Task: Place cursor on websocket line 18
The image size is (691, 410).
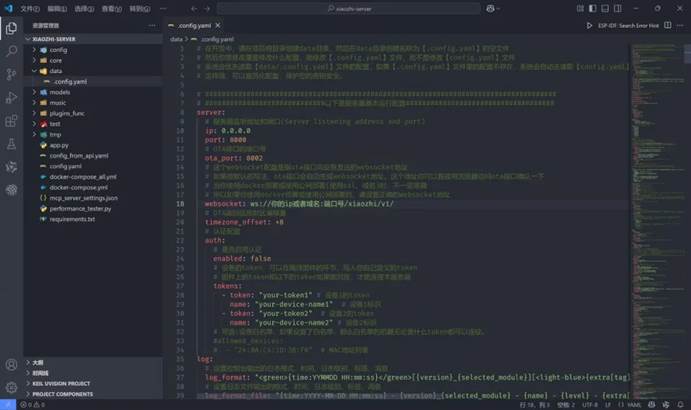Action: click(299, 204)
